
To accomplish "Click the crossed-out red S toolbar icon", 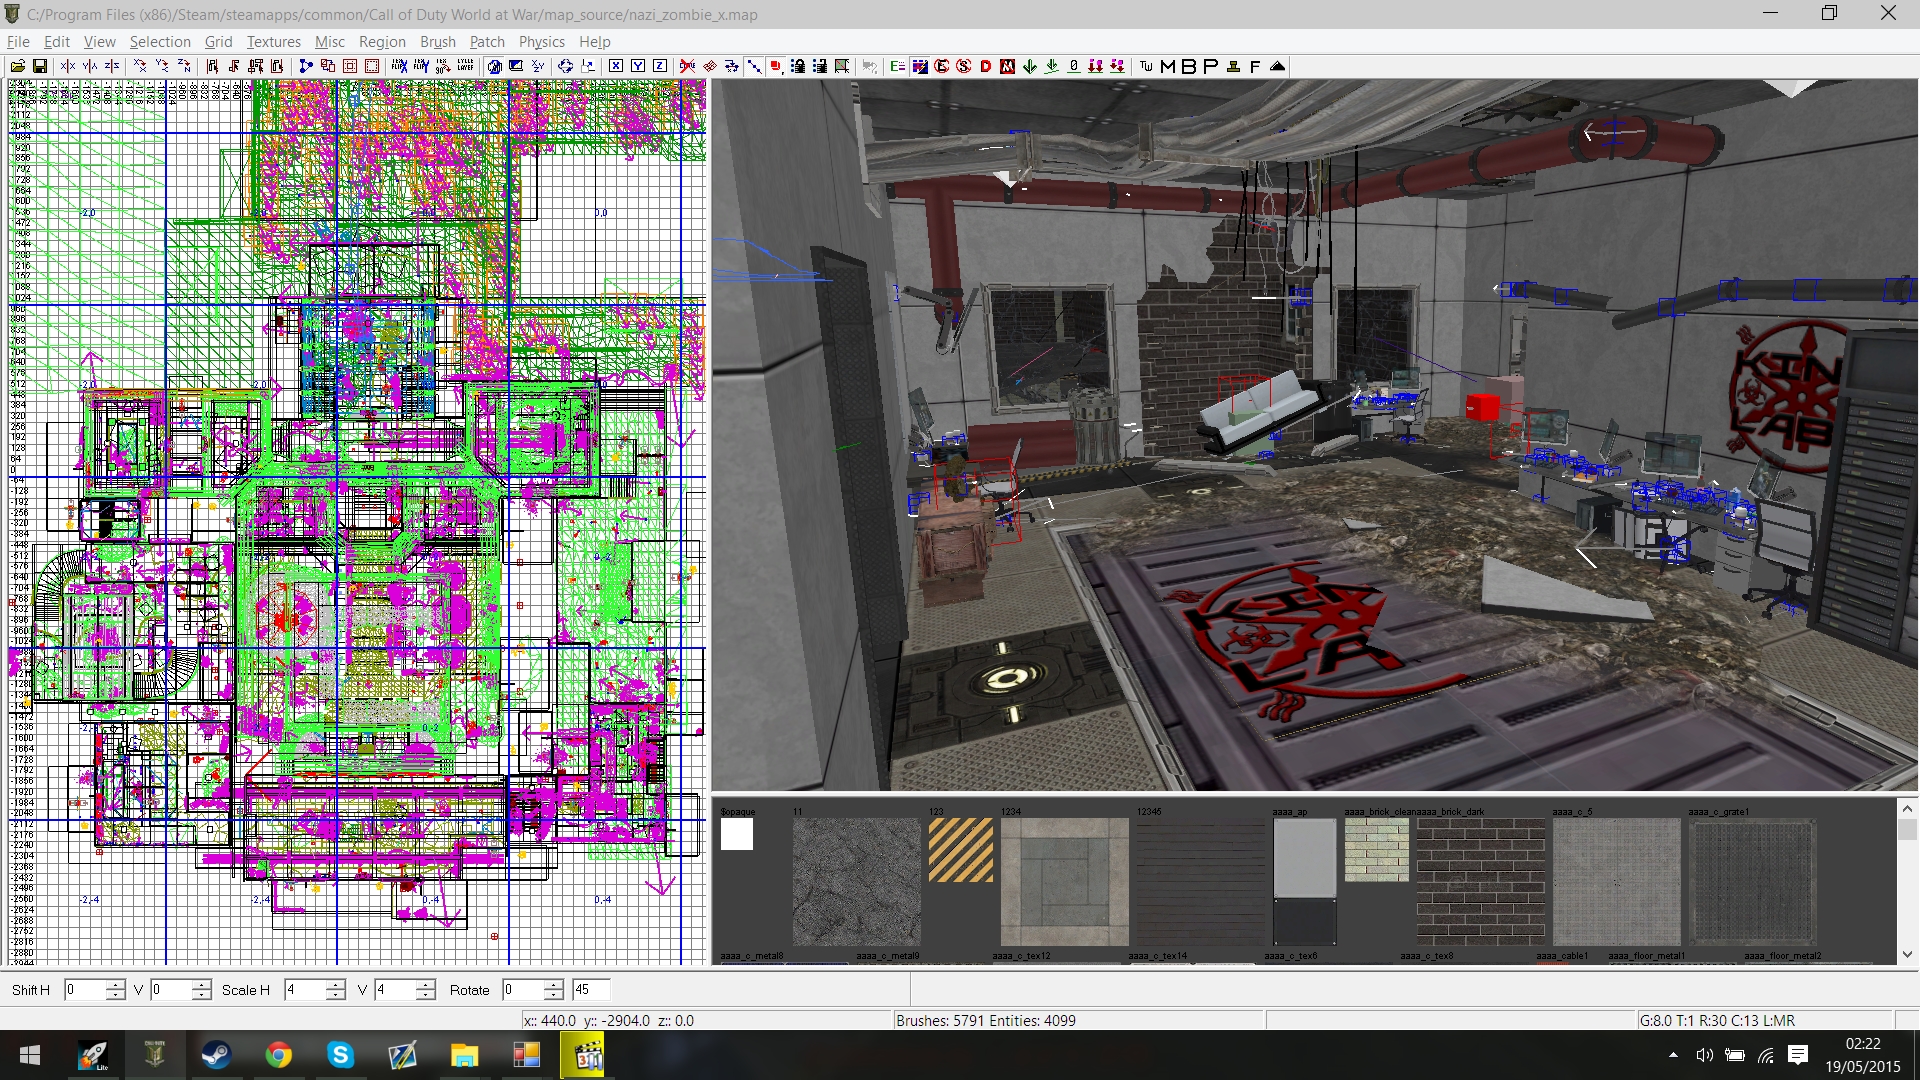I will pyautogui.click(x=964, y=66).
